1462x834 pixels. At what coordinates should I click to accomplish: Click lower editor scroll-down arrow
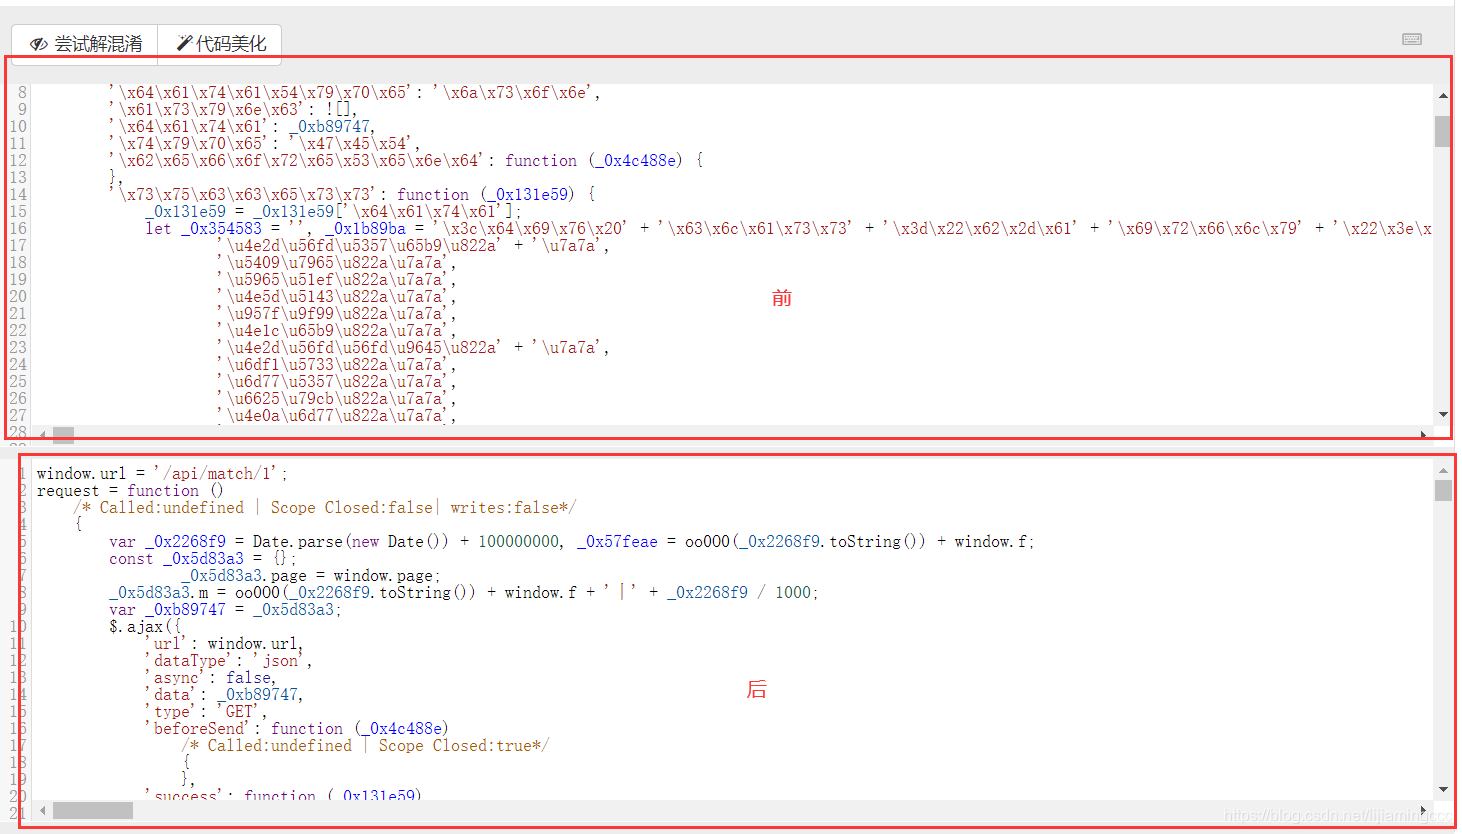(x=1442, y=789)
